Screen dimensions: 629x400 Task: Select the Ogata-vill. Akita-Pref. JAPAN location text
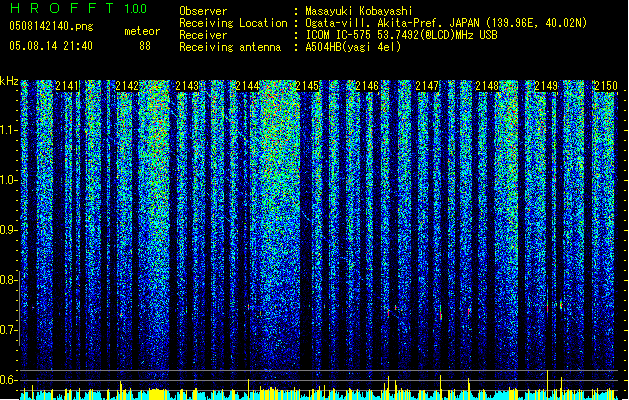point(446,23)
